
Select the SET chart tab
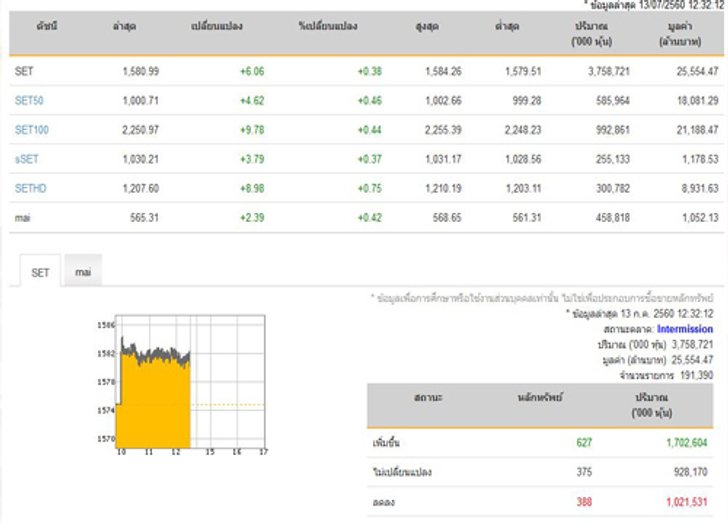point(40,272)
